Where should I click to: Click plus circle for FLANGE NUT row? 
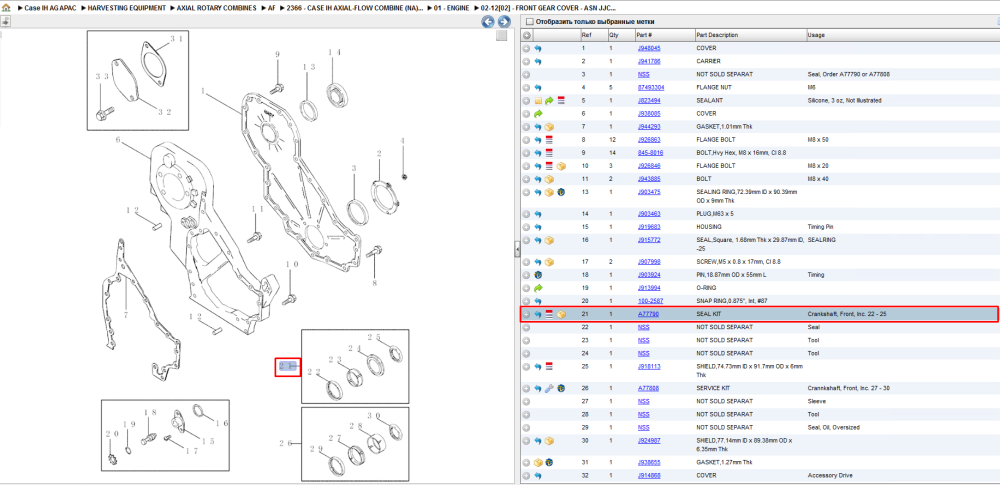click(x=526, y=87)
